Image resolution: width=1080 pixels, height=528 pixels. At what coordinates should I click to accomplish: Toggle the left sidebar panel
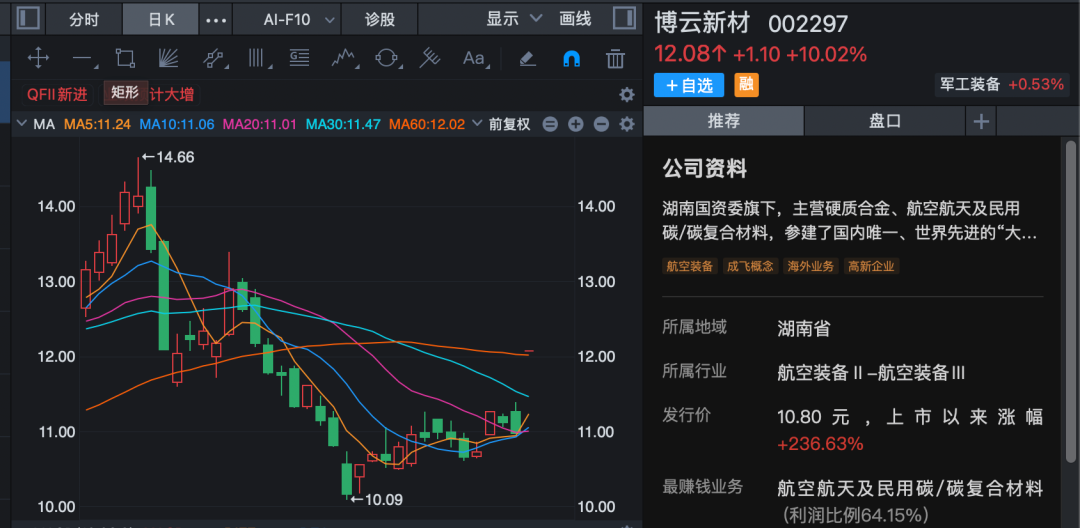pyautogui.click(x=29, y=18)
